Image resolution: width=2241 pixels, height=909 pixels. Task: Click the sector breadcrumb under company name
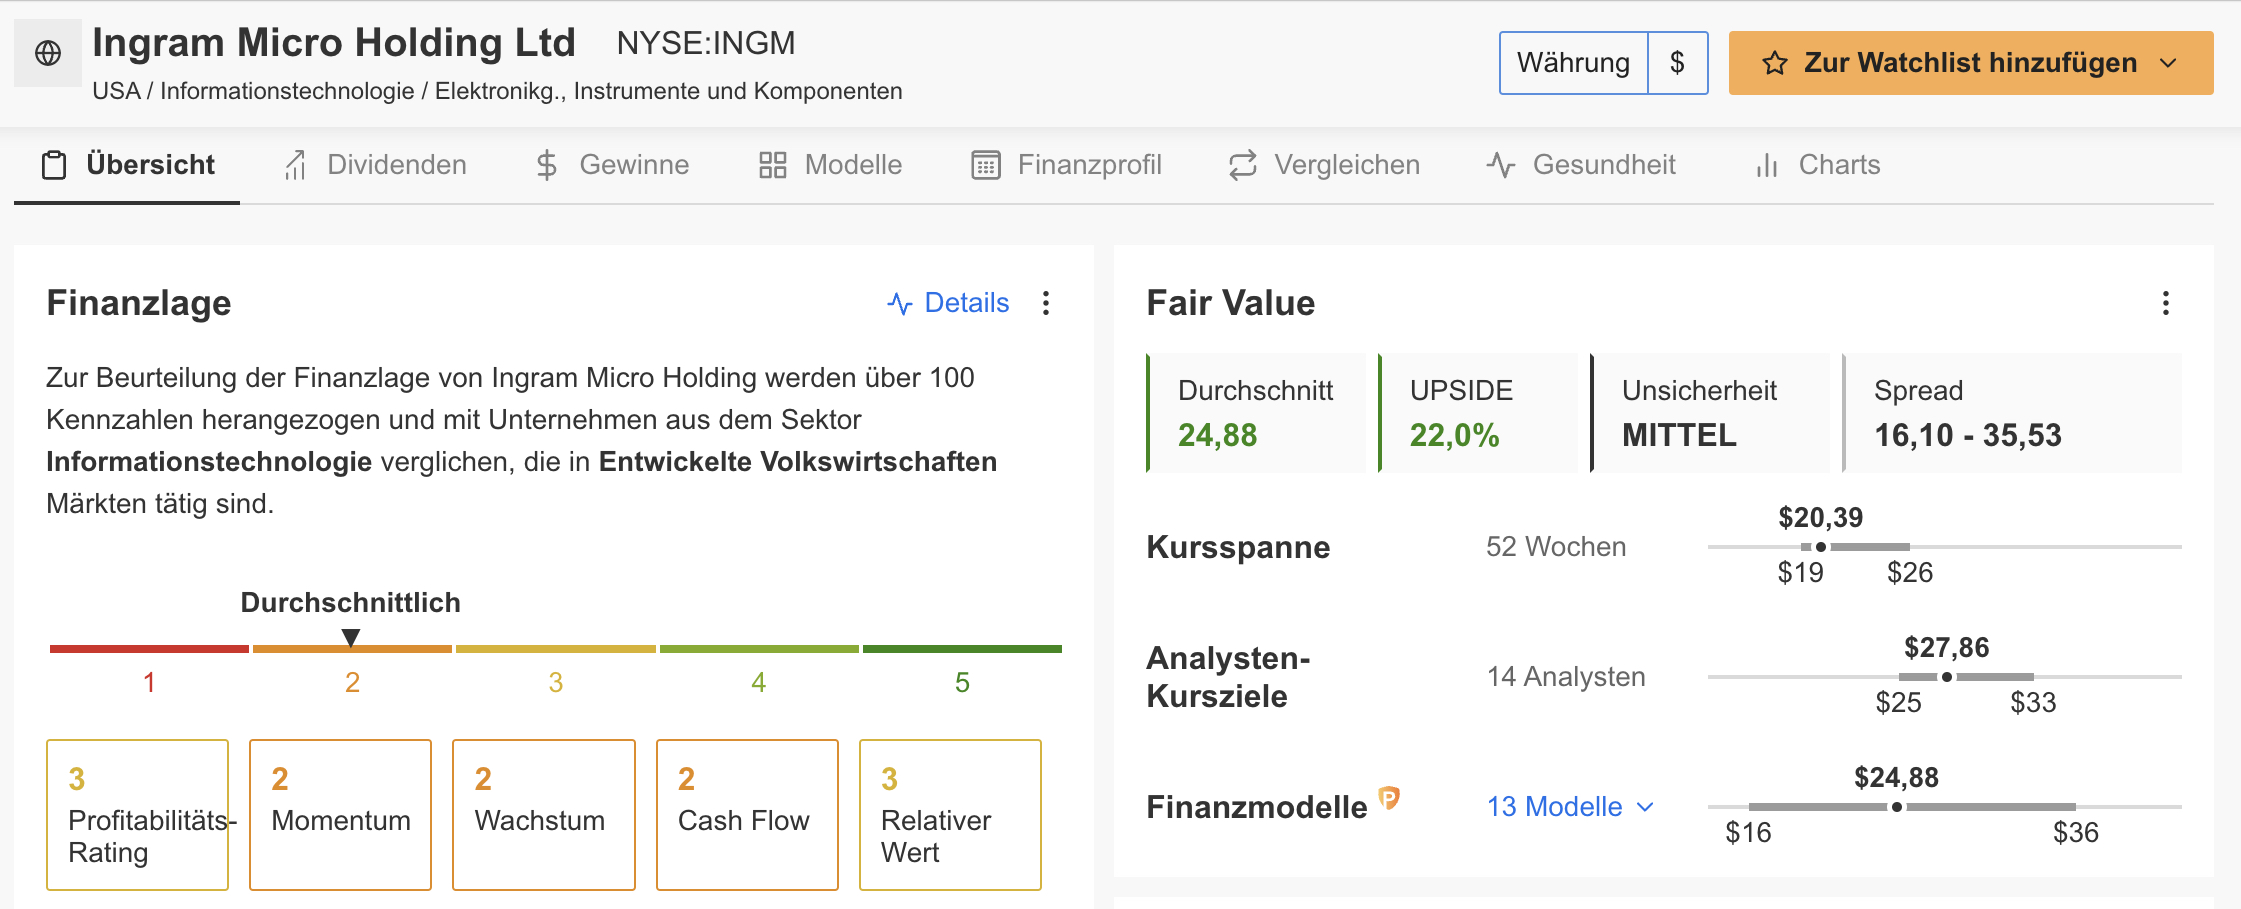pyautogui.click(x=497, y=91)
